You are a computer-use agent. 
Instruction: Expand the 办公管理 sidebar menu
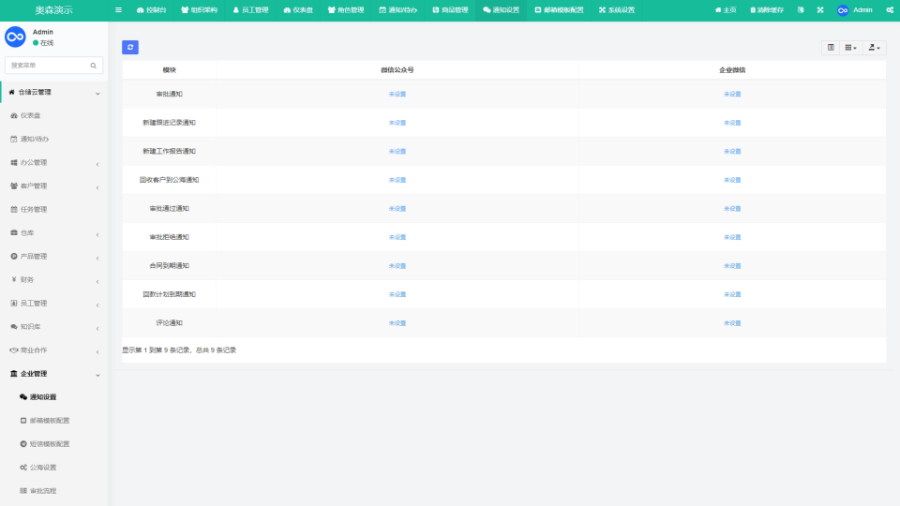pyautogui.click(x=54, y=163)
